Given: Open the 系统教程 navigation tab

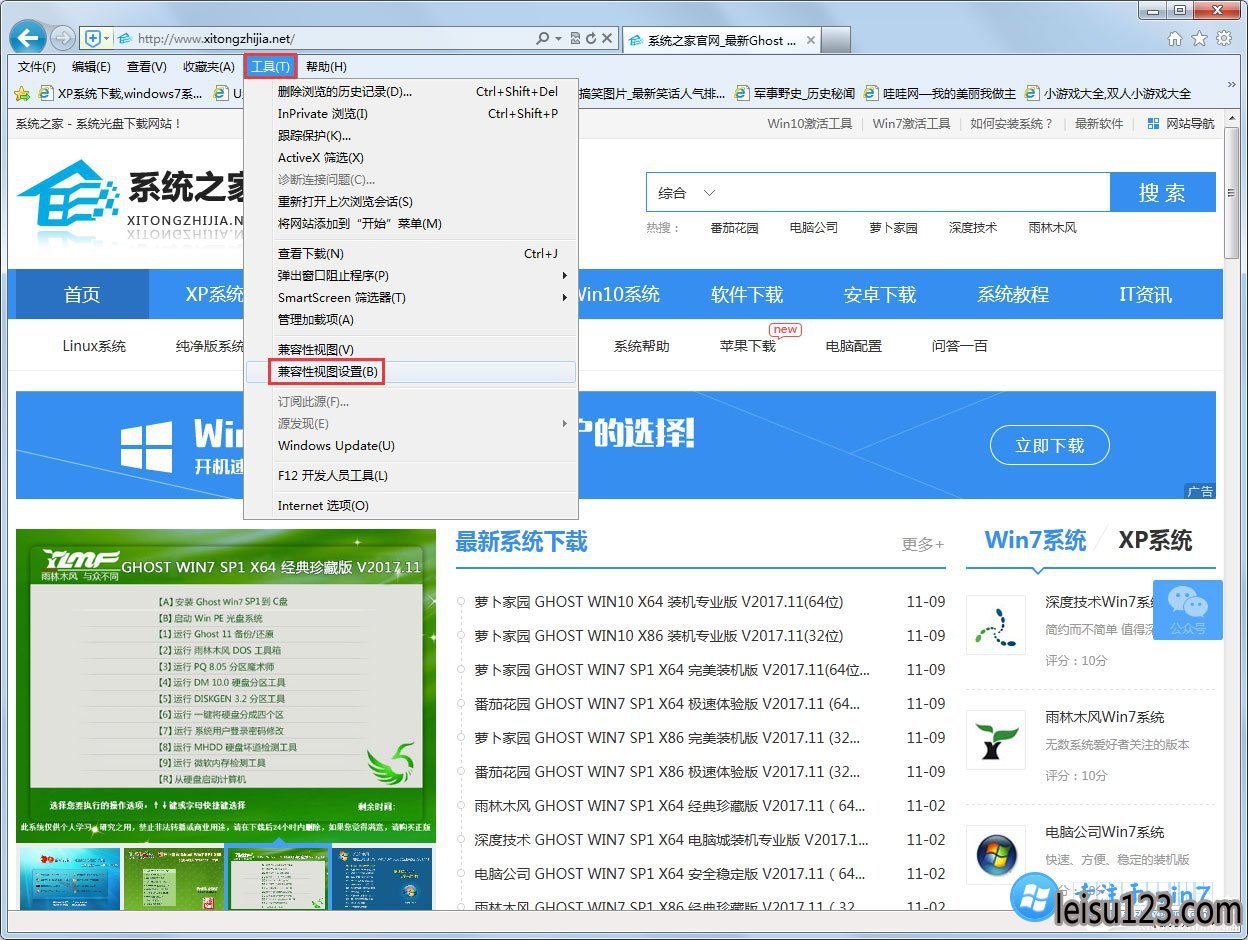Looking at the screenshot, I should pos(1013,294).
